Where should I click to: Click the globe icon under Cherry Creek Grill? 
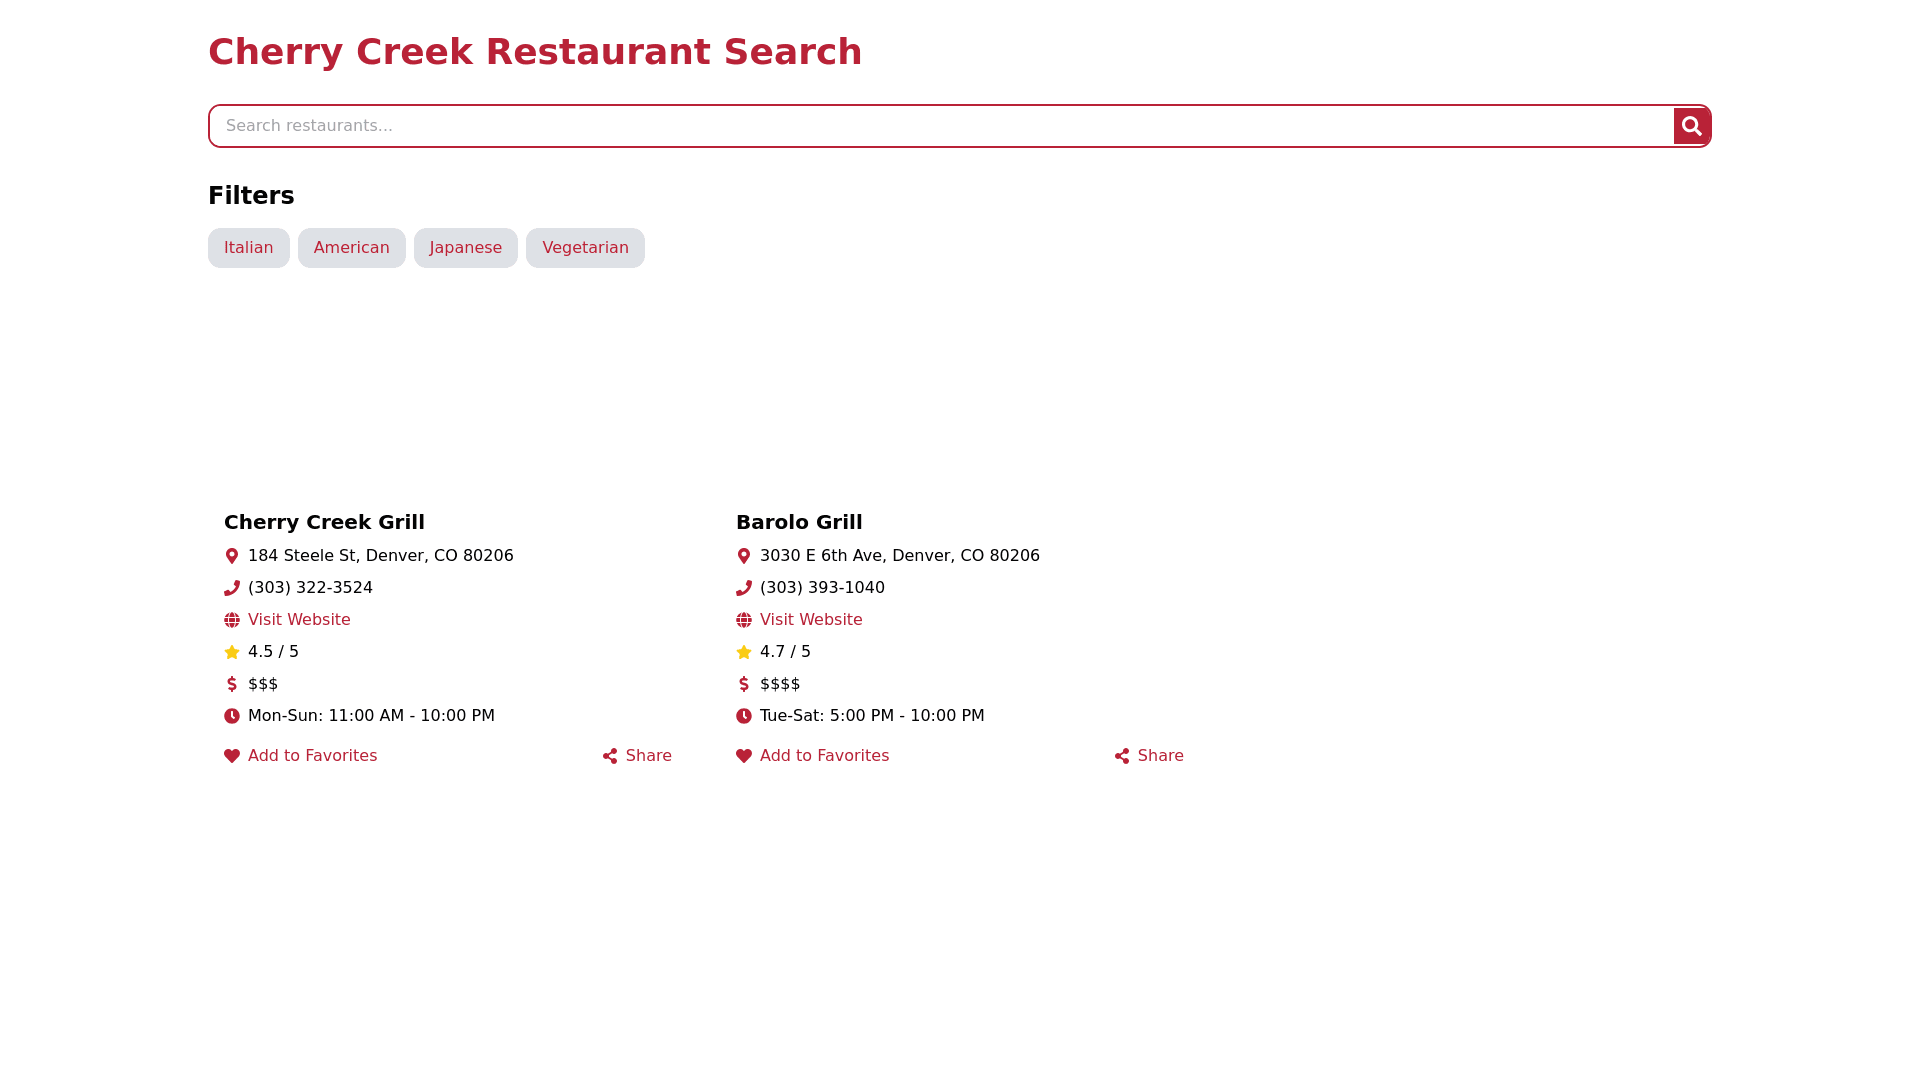click(x=232, y=620)
